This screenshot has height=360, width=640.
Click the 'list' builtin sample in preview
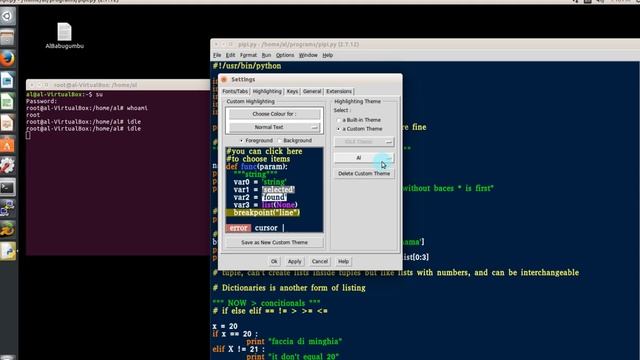[268, 205]
